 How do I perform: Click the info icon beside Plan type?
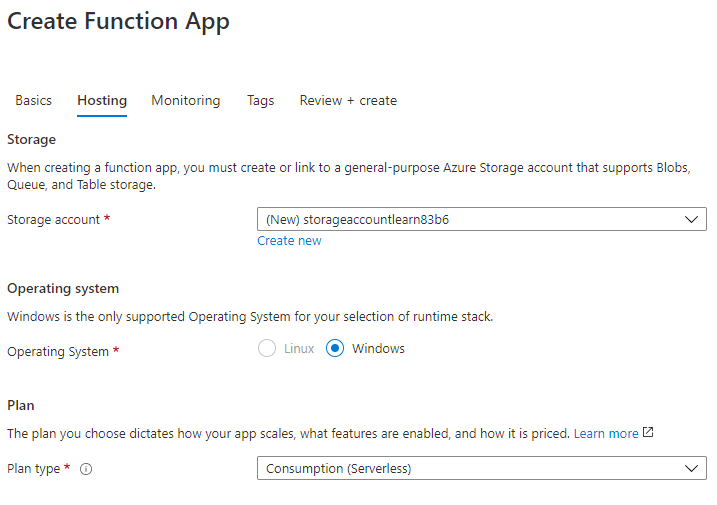tap(86, 469)
